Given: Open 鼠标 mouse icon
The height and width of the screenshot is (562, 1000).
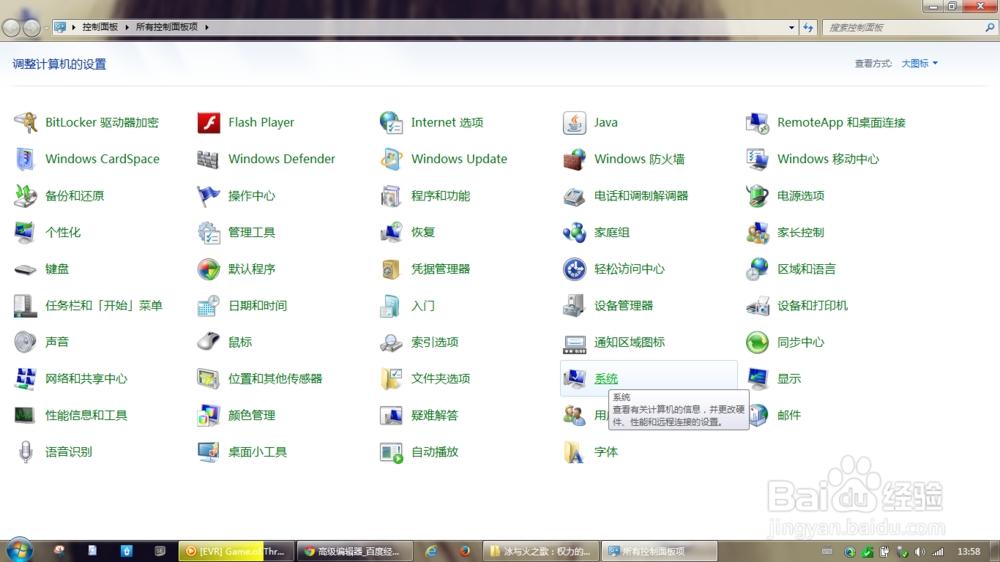Looking at the screenshot, I should (209, 342).
